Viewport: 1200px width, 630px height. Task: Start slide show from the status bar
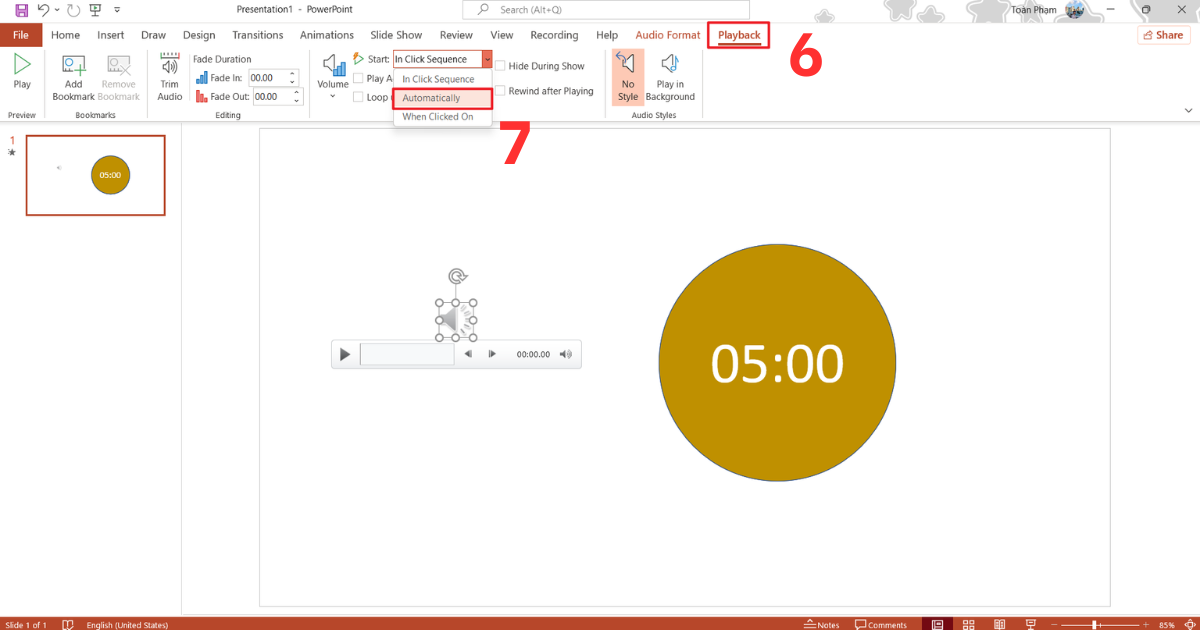[1031, 624]
